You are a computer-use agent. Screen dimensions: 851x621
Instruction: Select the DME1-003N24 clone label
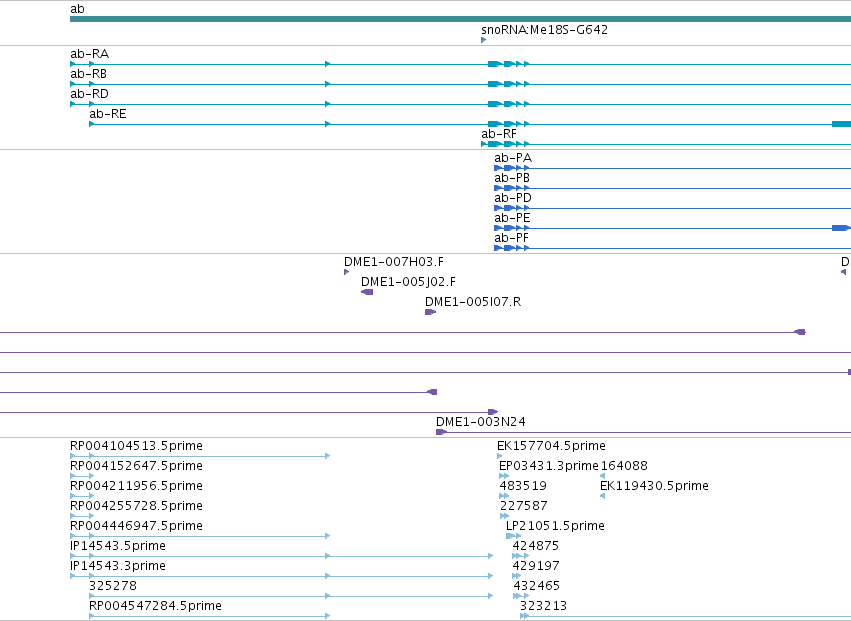[481, 422]
